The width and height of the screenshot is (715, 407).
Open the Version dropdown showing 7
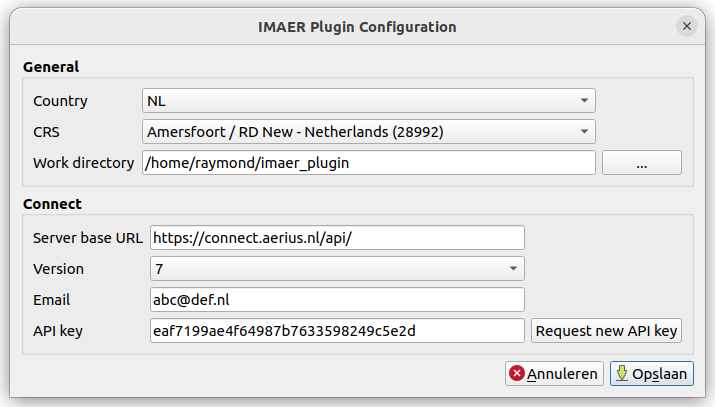[x=337, y=269]
